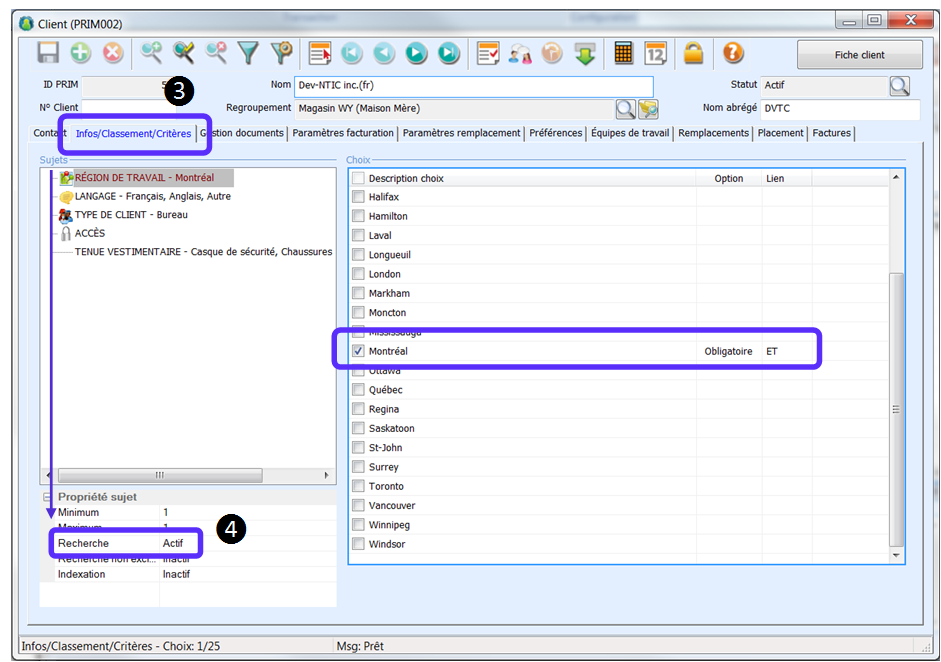Viewport: 941px width, 662px height.
Task: Open help with the orange question mark
Action: 733,54
